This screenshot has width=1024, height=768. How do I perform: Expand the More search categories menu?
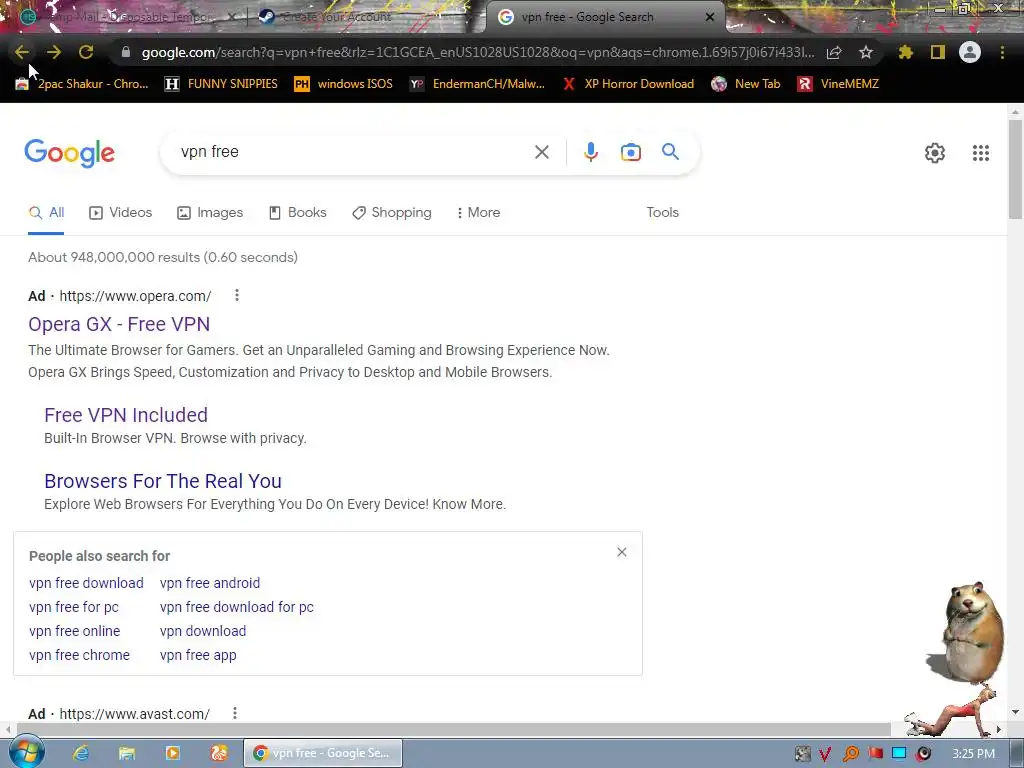(x=479, y=213)
